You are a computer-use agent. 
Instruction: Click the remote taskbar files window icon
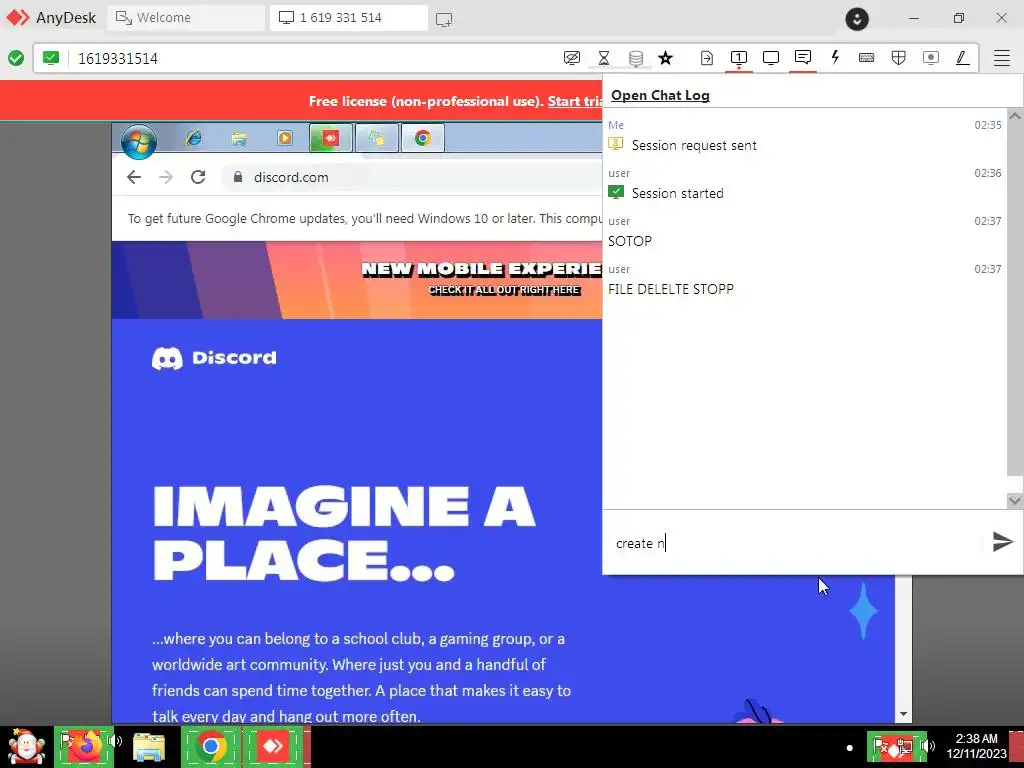(376, 138)
